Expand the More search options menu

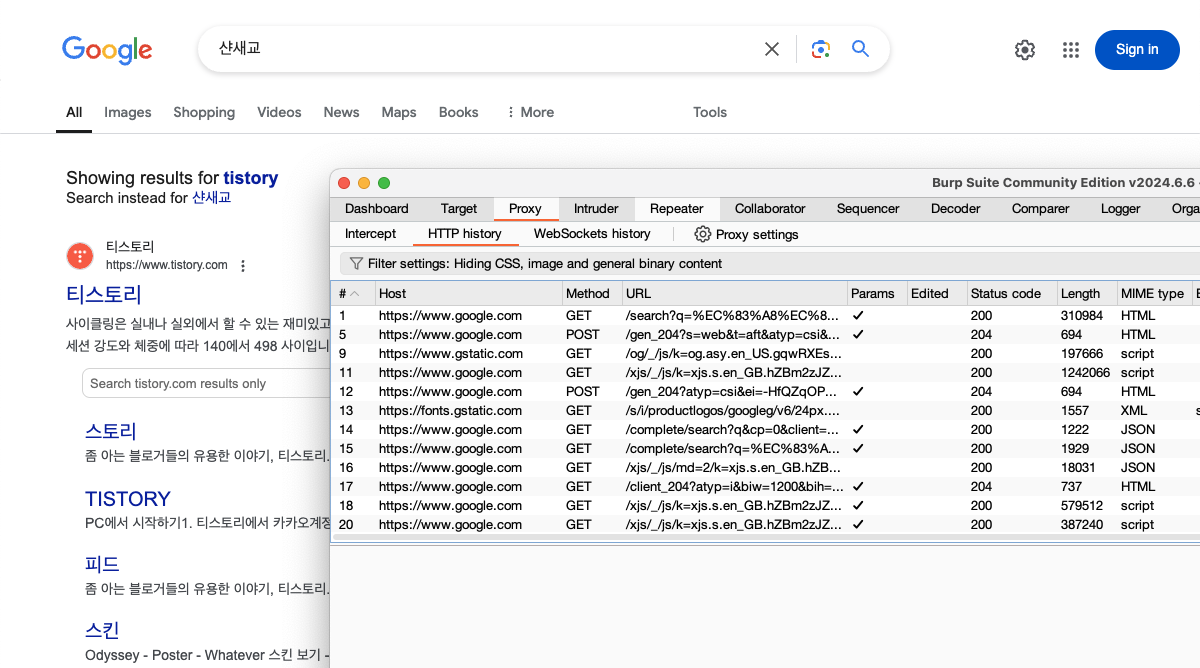pyautogui.click(x=530, y=112)
